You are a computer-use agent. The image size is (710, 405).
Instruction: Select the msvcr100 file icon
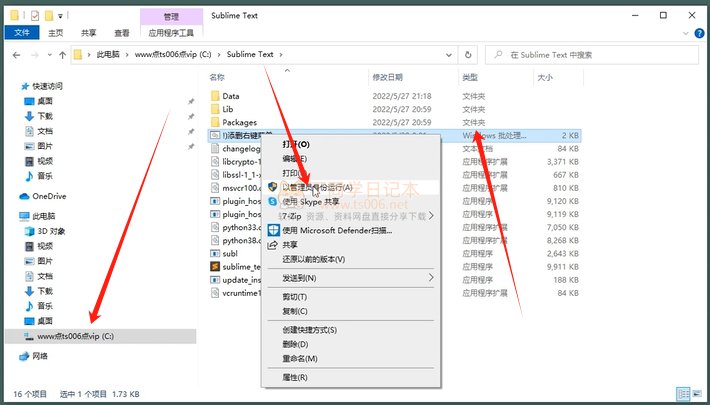pyautogui.click(x=215, y=188)
